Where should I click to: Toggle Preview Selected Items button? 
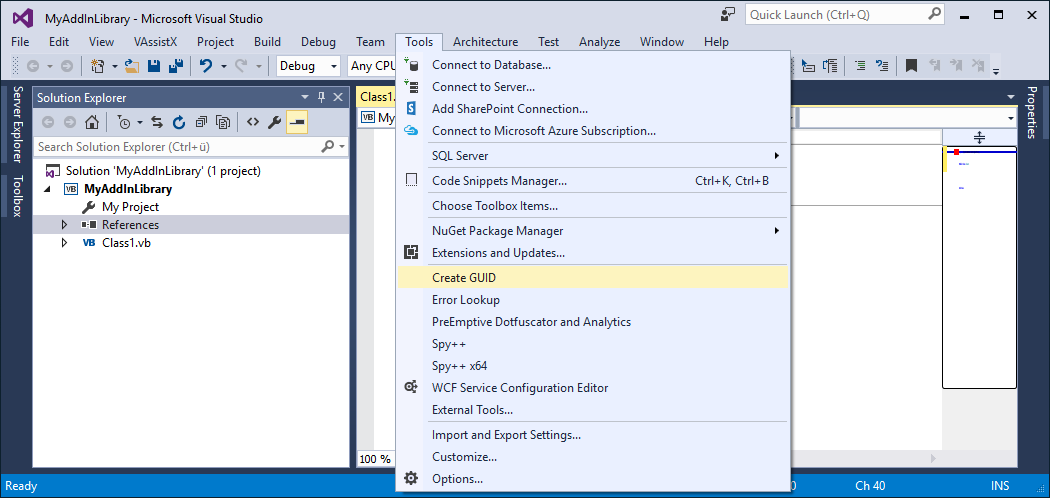tap(296, 122)
